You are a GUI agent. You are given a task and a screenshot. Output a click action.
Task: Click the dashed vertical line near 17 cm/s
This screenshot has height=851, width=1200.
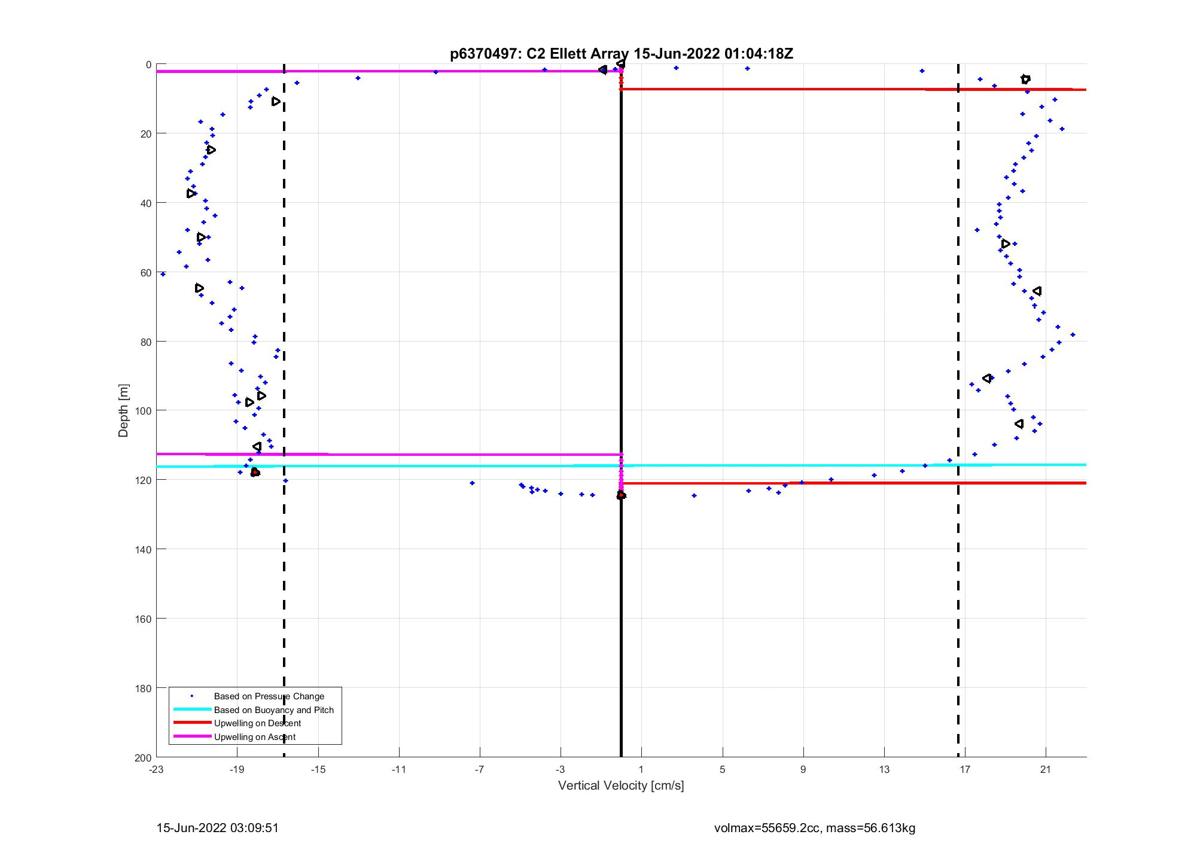click(x=958, y=410)
